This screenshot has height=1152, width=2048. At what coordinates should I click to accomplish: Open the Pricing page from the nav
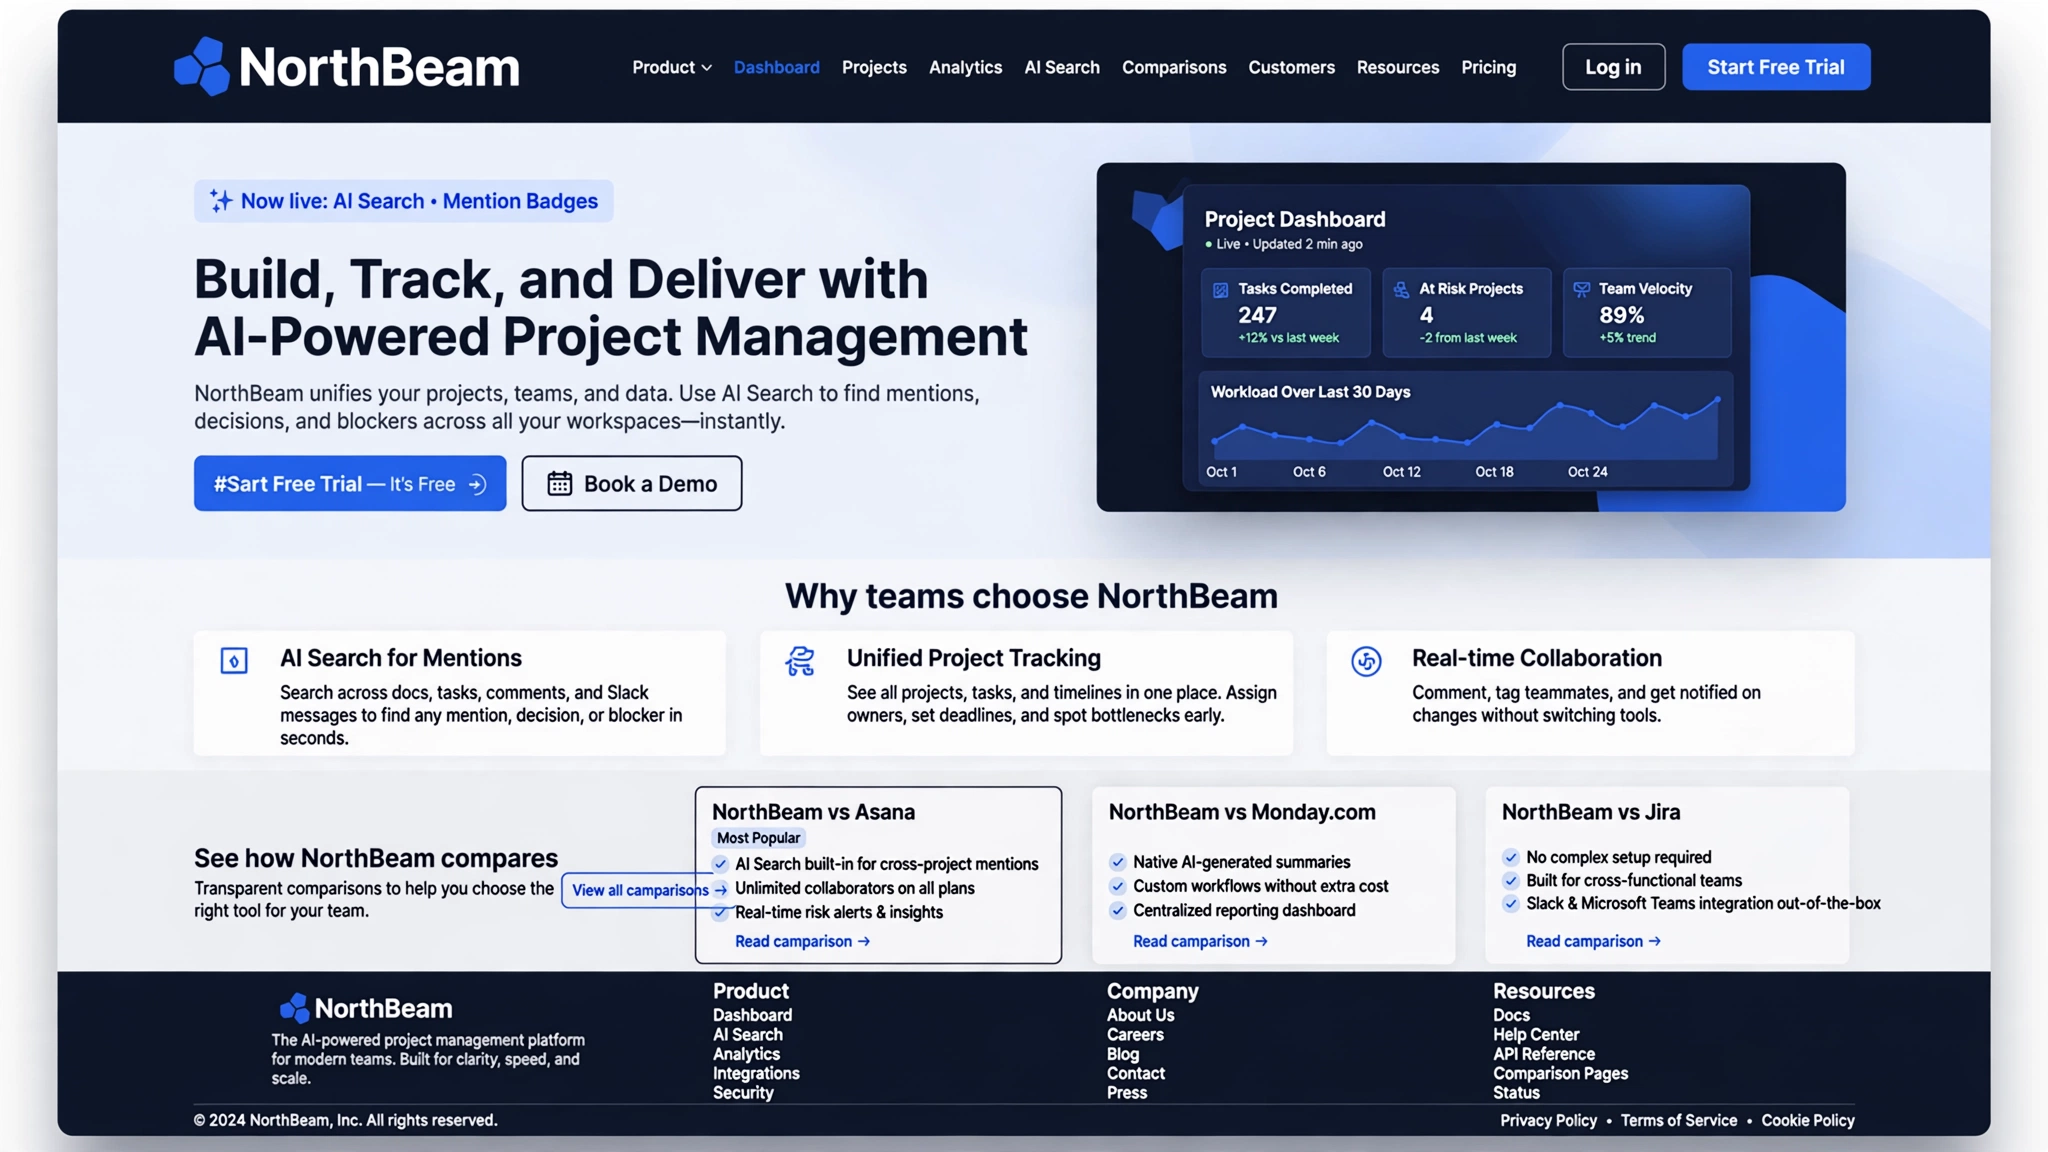click(1488, 67)
